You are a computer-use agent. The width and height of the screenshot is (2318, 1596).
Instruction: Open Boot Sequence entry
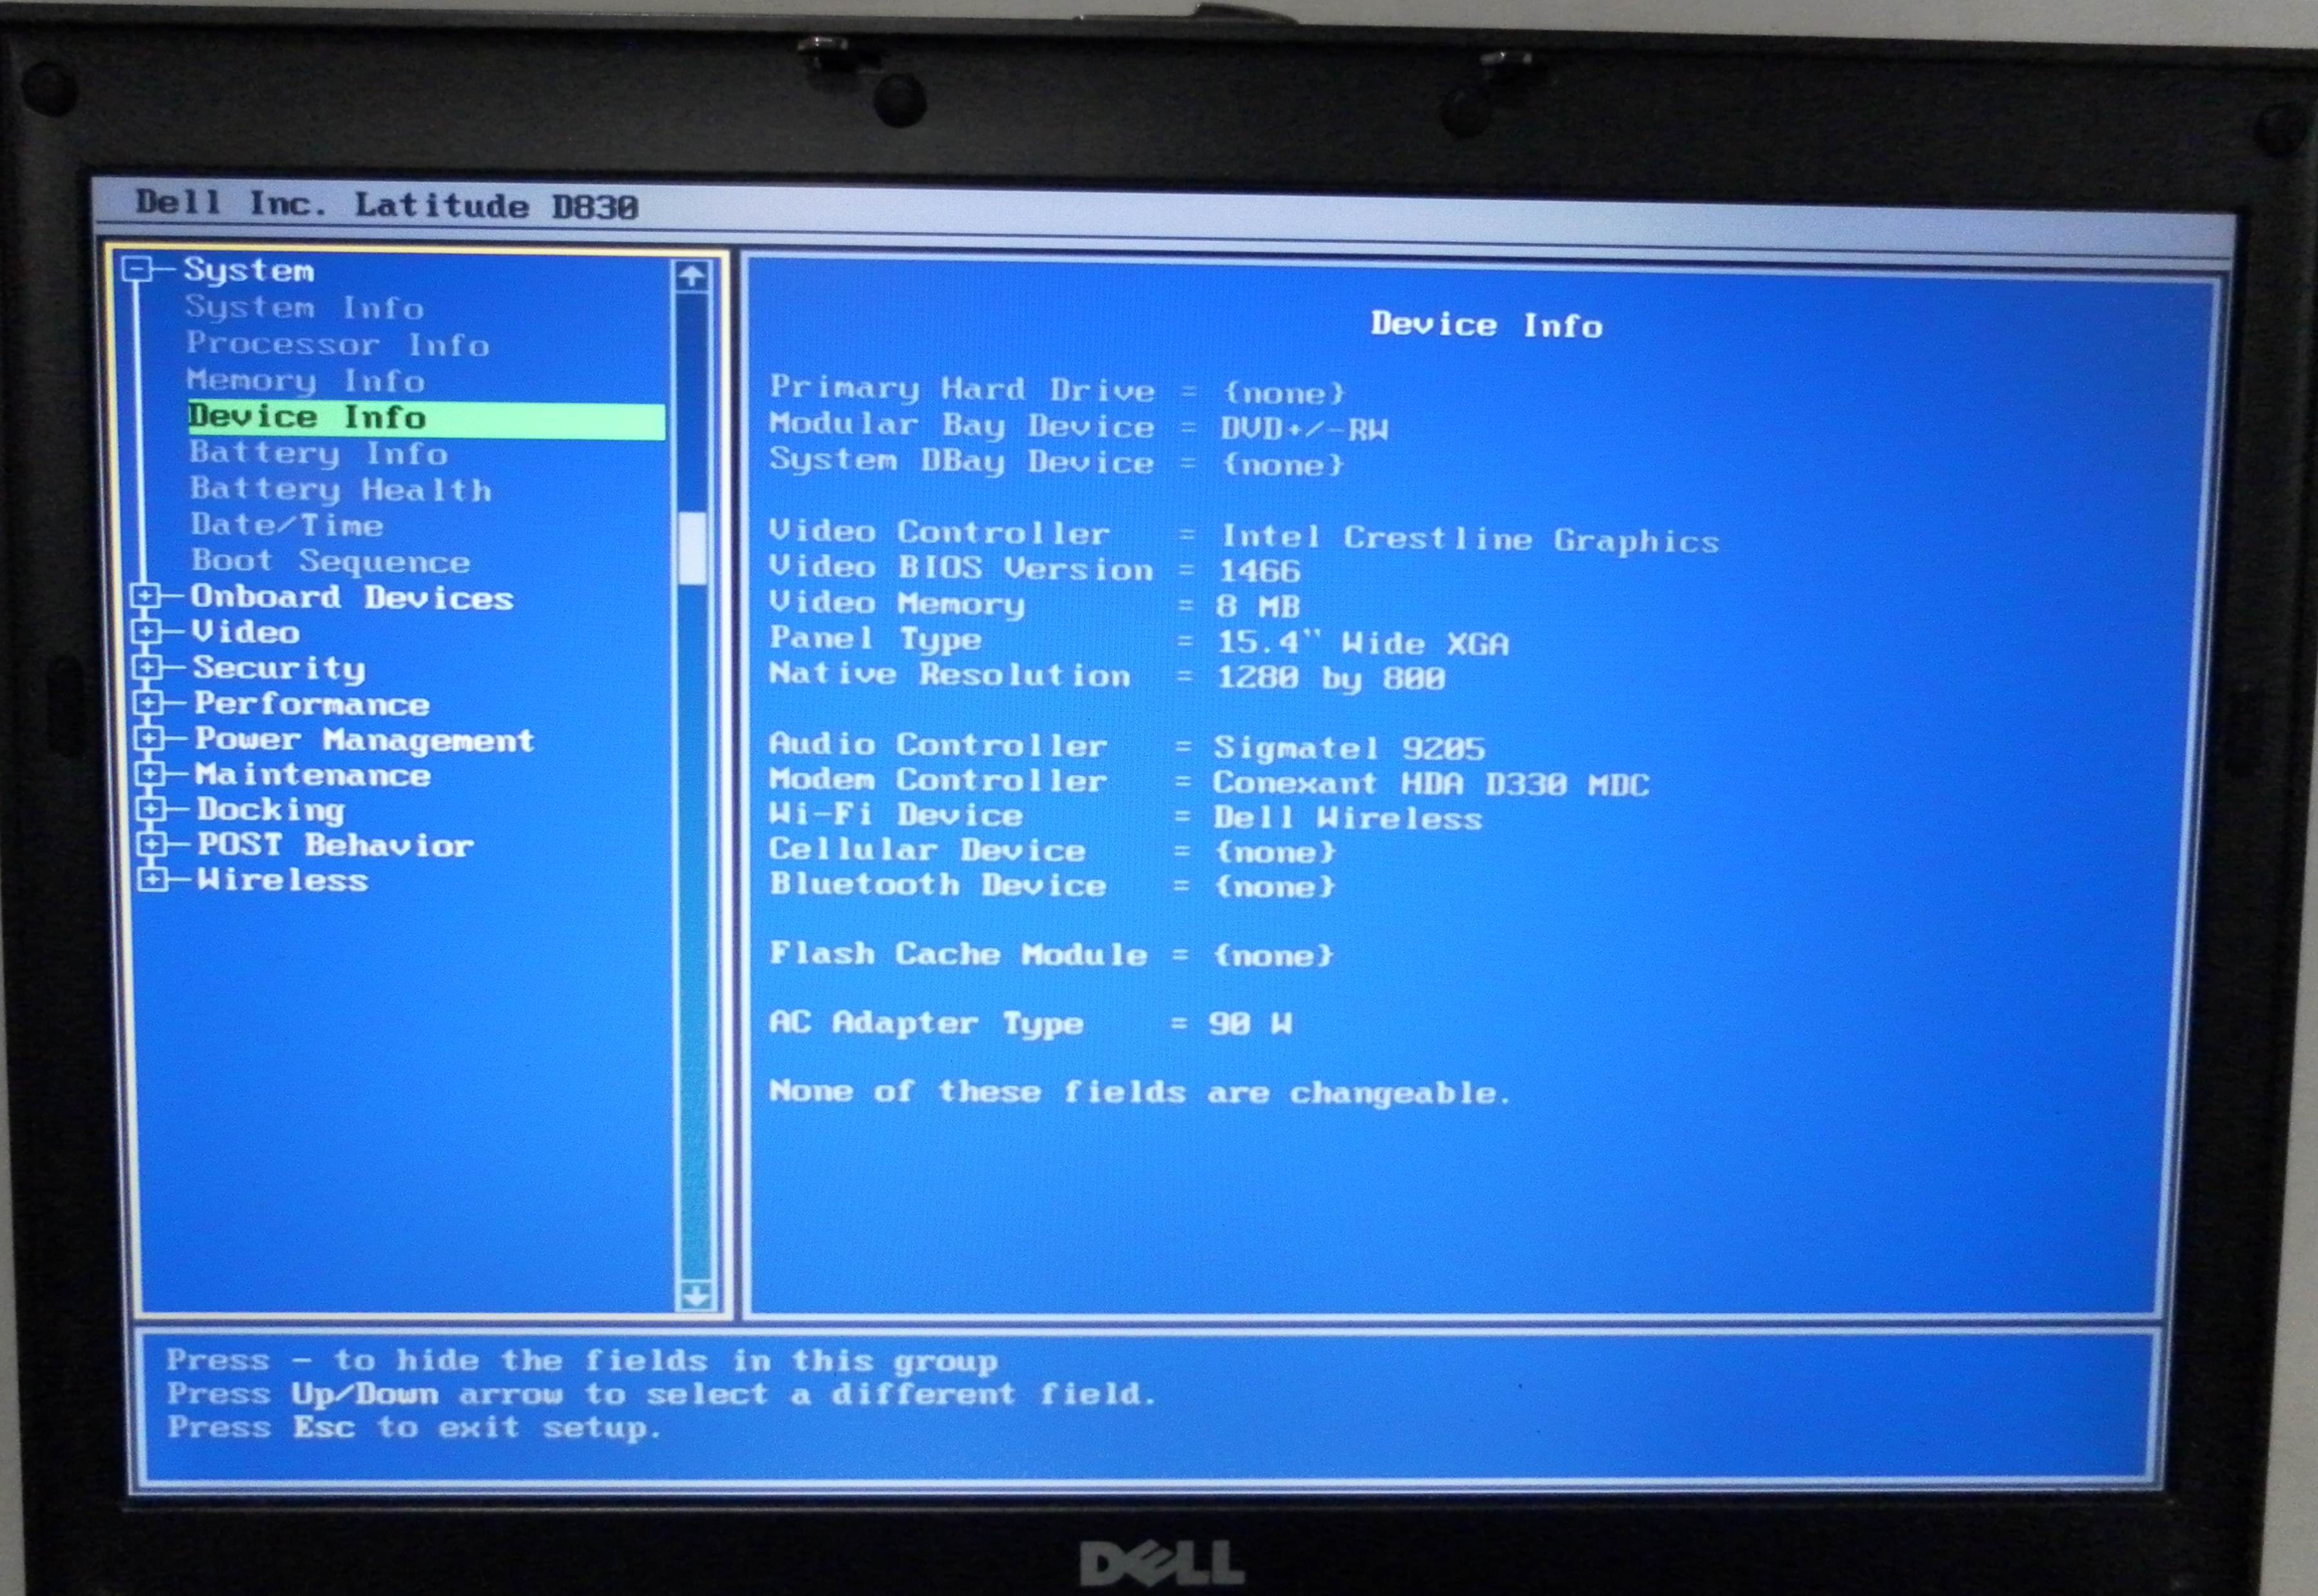tap(330, 561)
